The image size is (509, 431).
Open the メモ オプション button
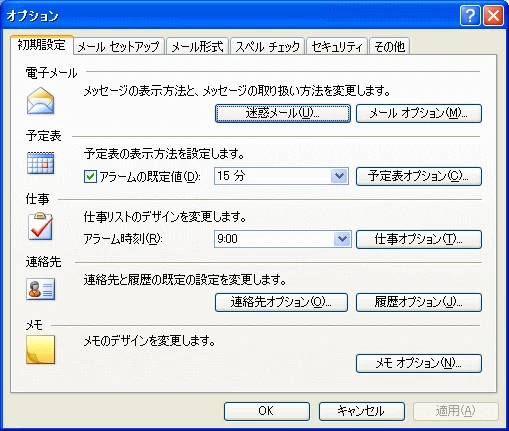(x=419, y=363)
